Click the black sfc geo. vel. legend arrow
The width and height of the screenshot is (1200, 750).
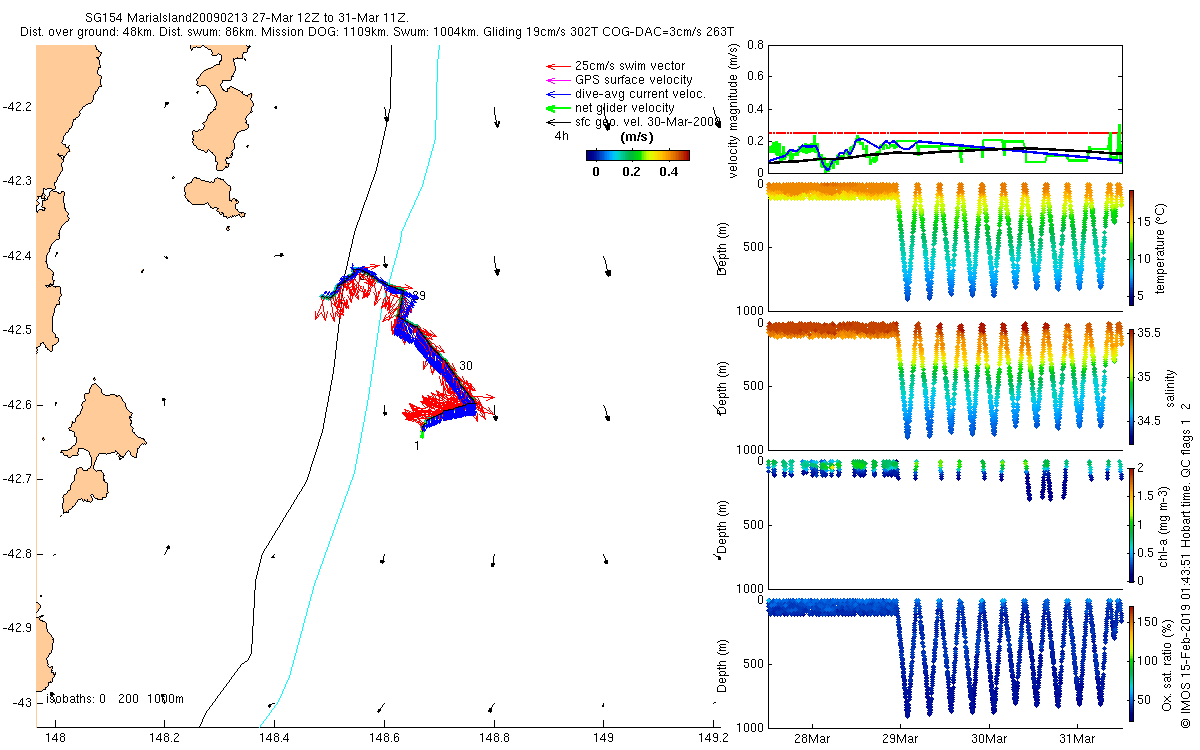coord(557,122)
